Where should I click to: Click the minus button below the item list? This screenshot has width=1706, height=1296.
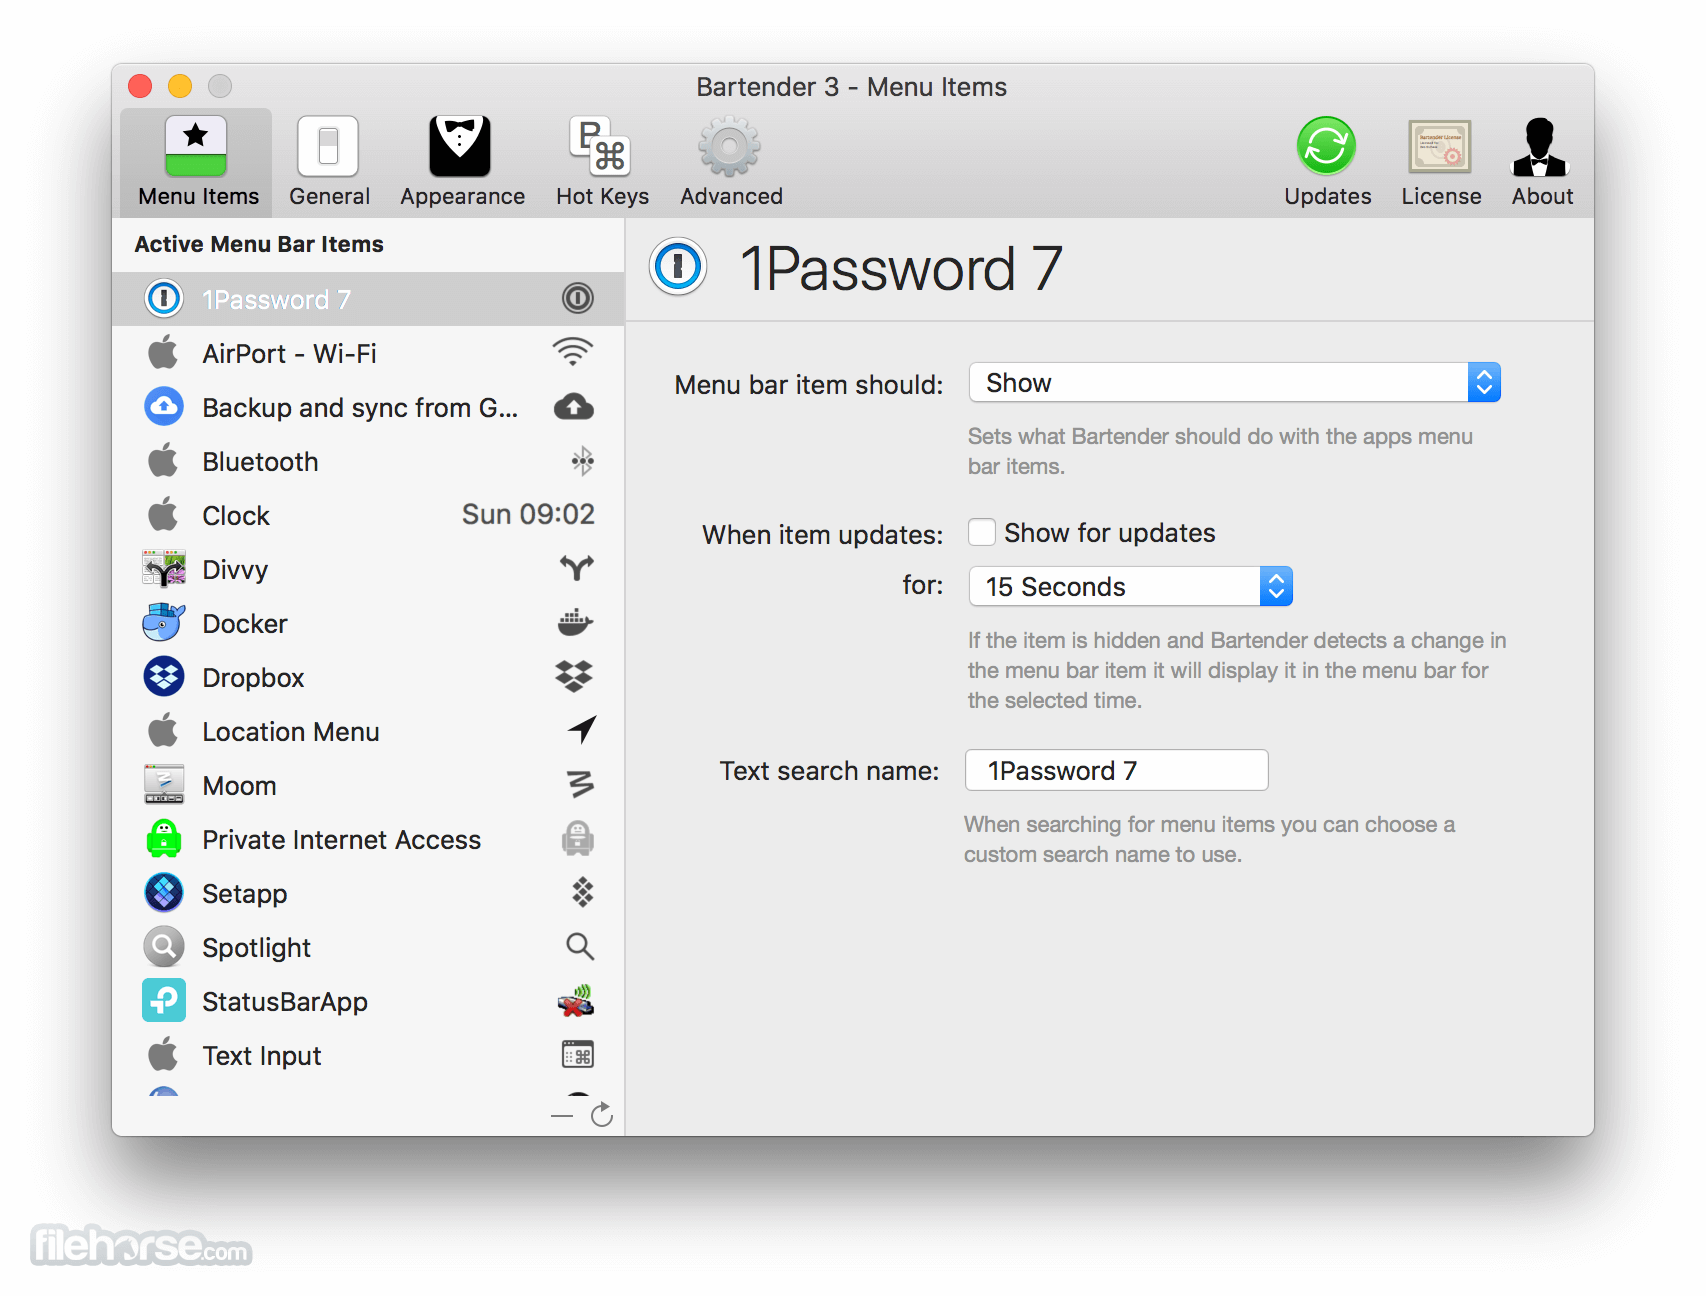coord(562,1115)
